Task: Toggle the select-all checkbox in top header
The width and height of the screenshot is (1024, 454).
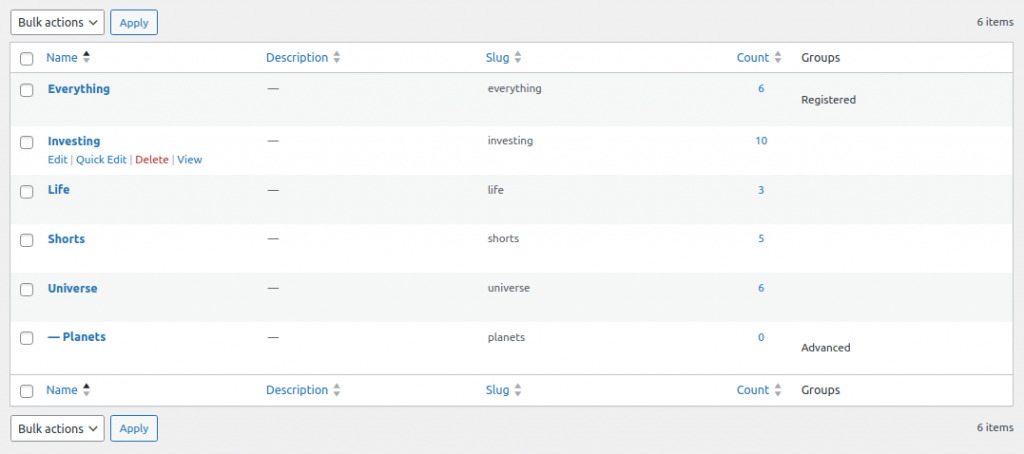Action: [27, 59]
